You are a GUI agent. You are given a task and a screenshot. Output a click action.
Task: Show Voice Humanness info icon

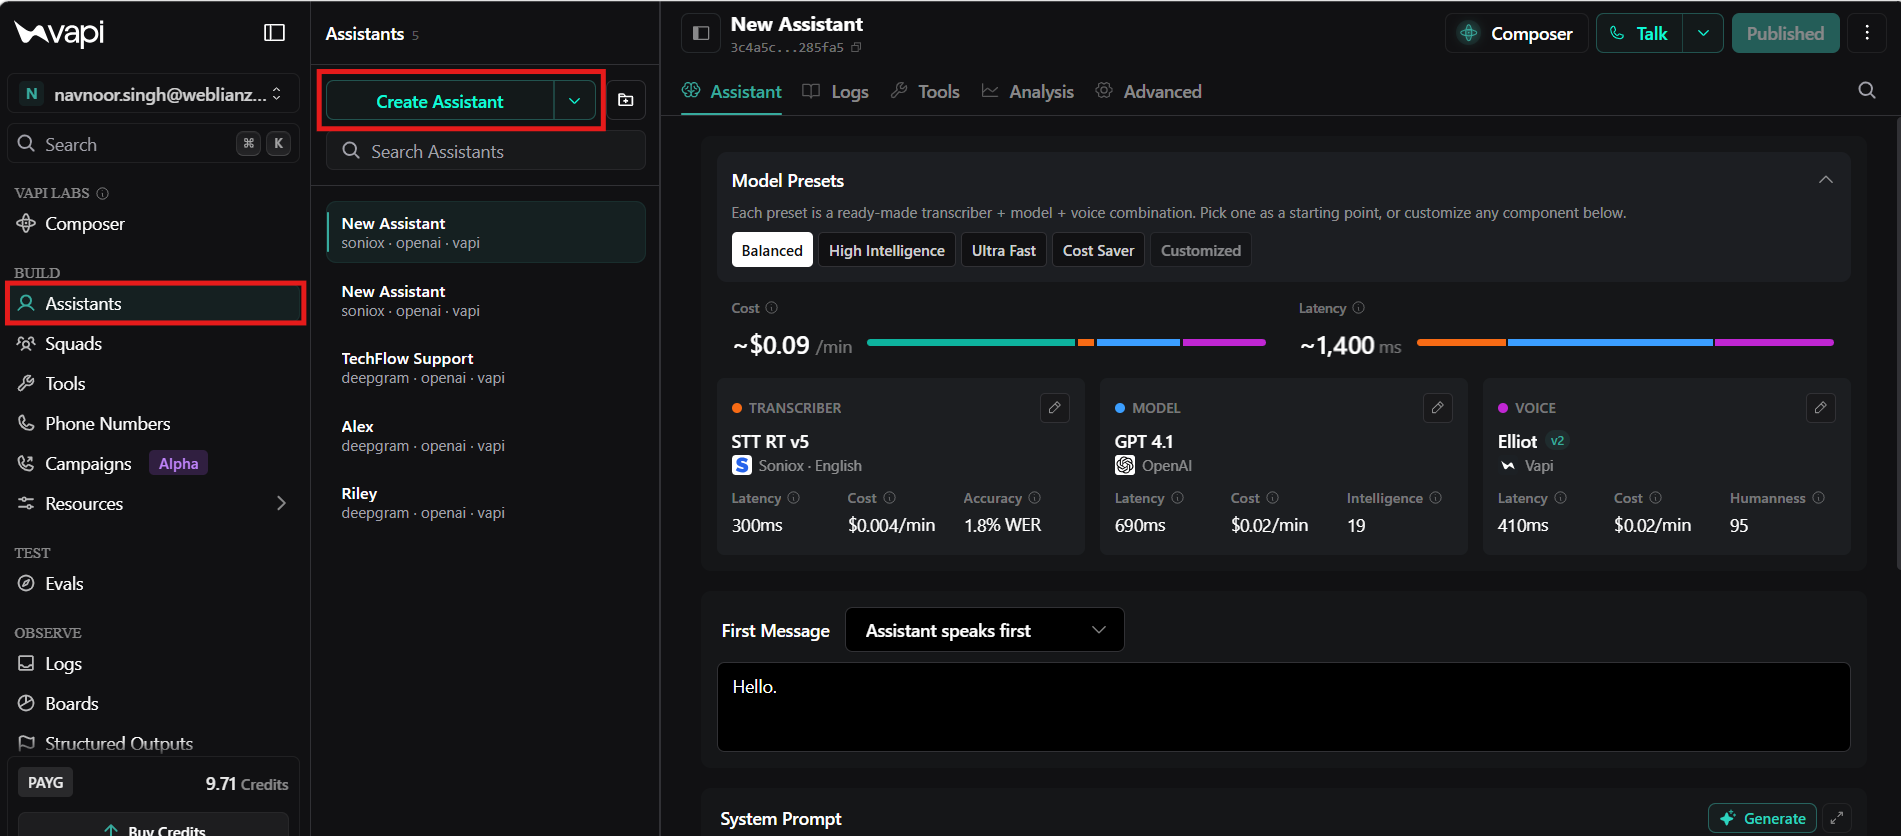1818,498
